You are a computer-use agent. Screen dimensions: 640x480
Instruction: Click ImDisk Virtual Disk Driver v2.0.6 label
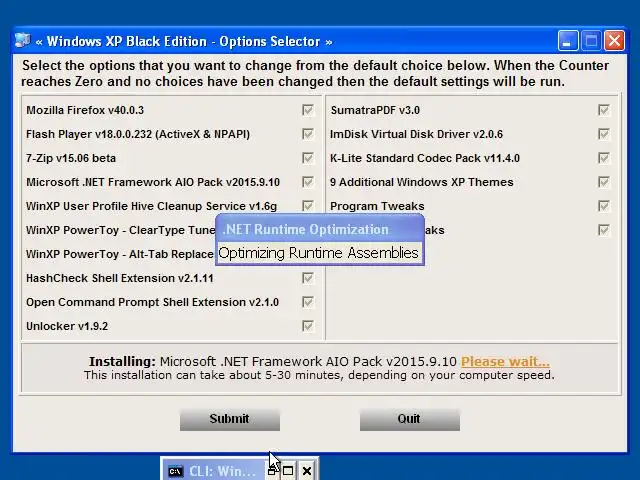click(x=416, y=134)
